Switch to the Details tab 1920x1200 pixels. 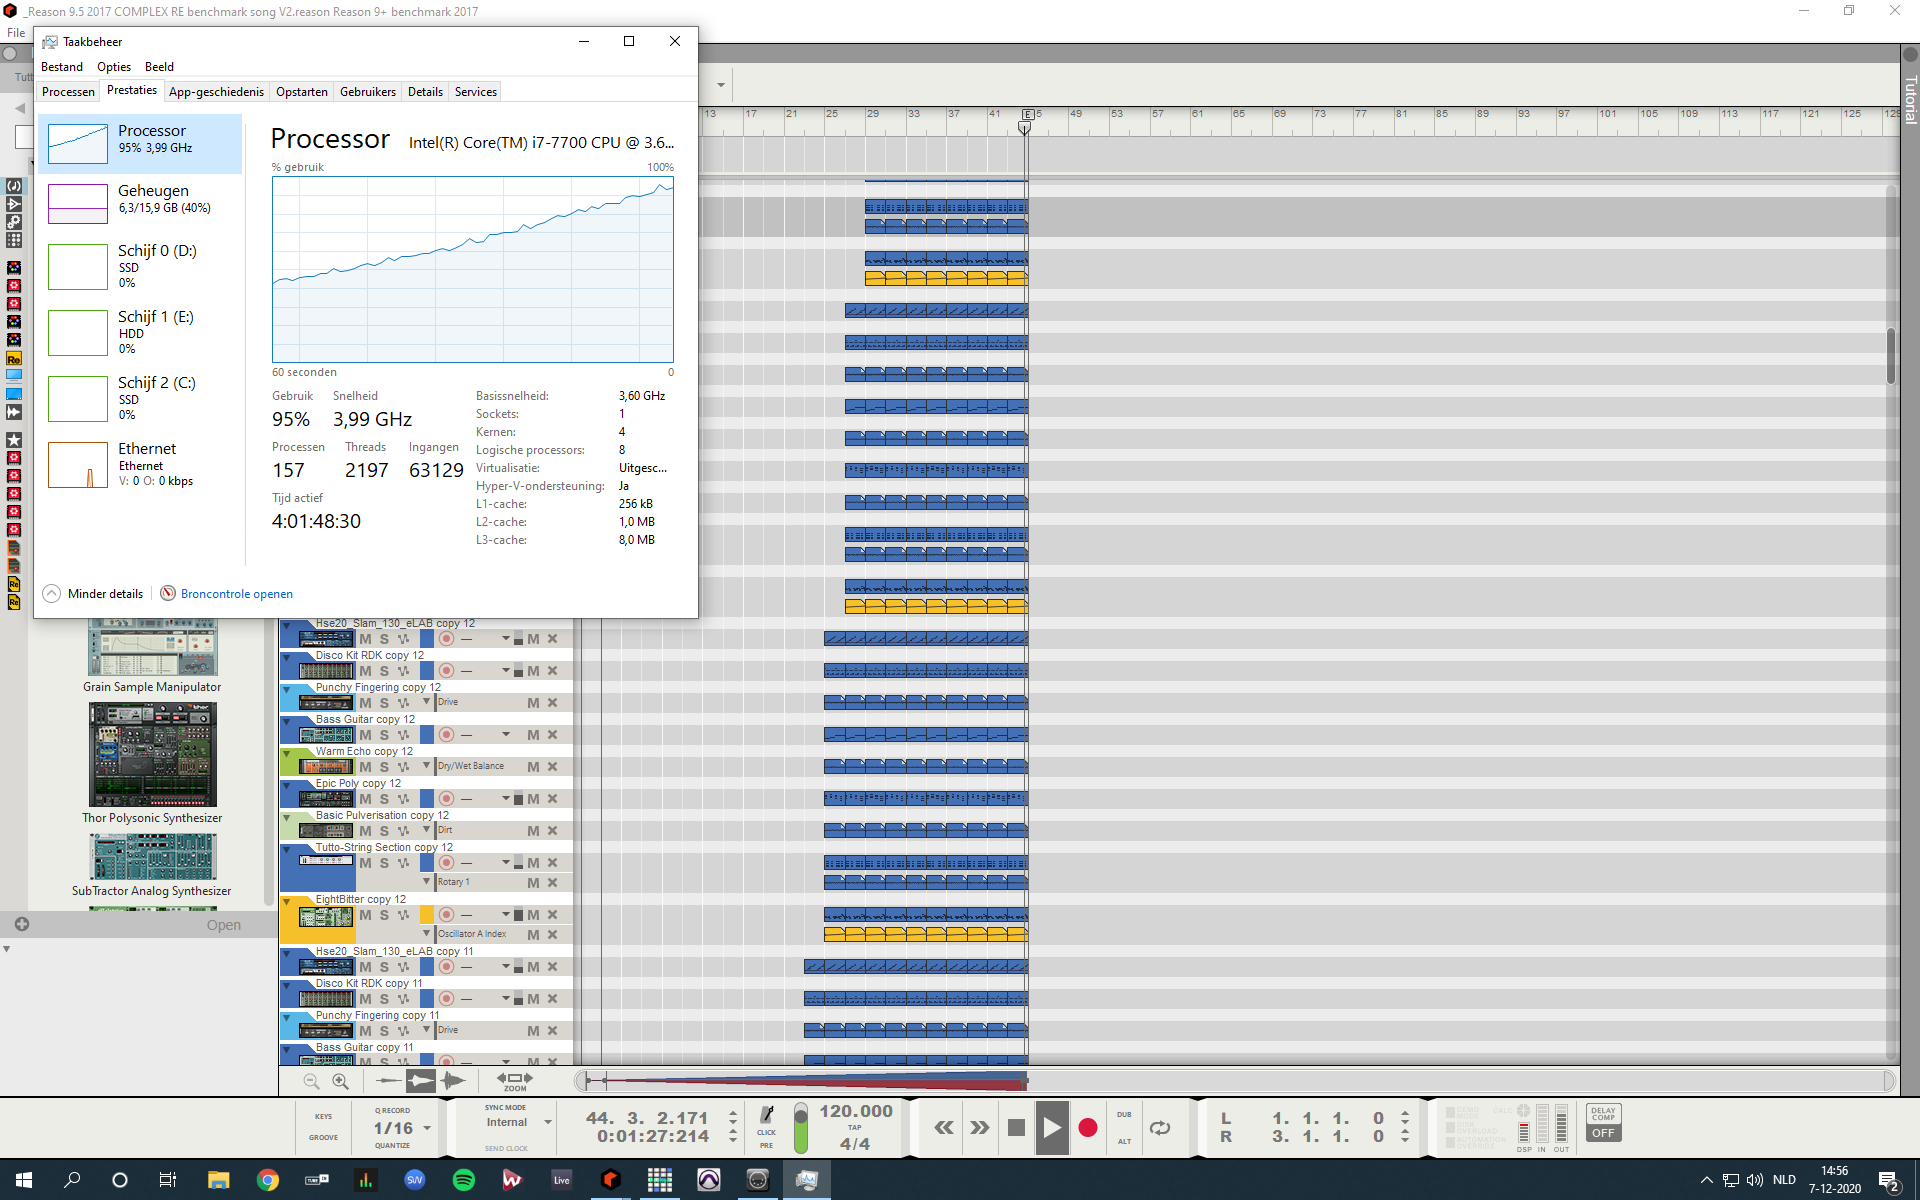[425, 92]
